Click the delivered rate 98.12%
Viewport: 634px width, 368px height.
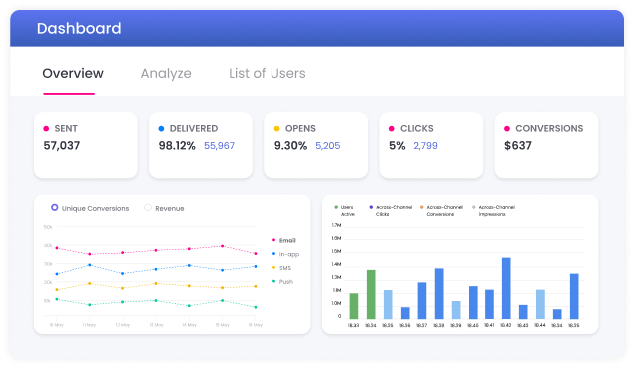(177, 146)
